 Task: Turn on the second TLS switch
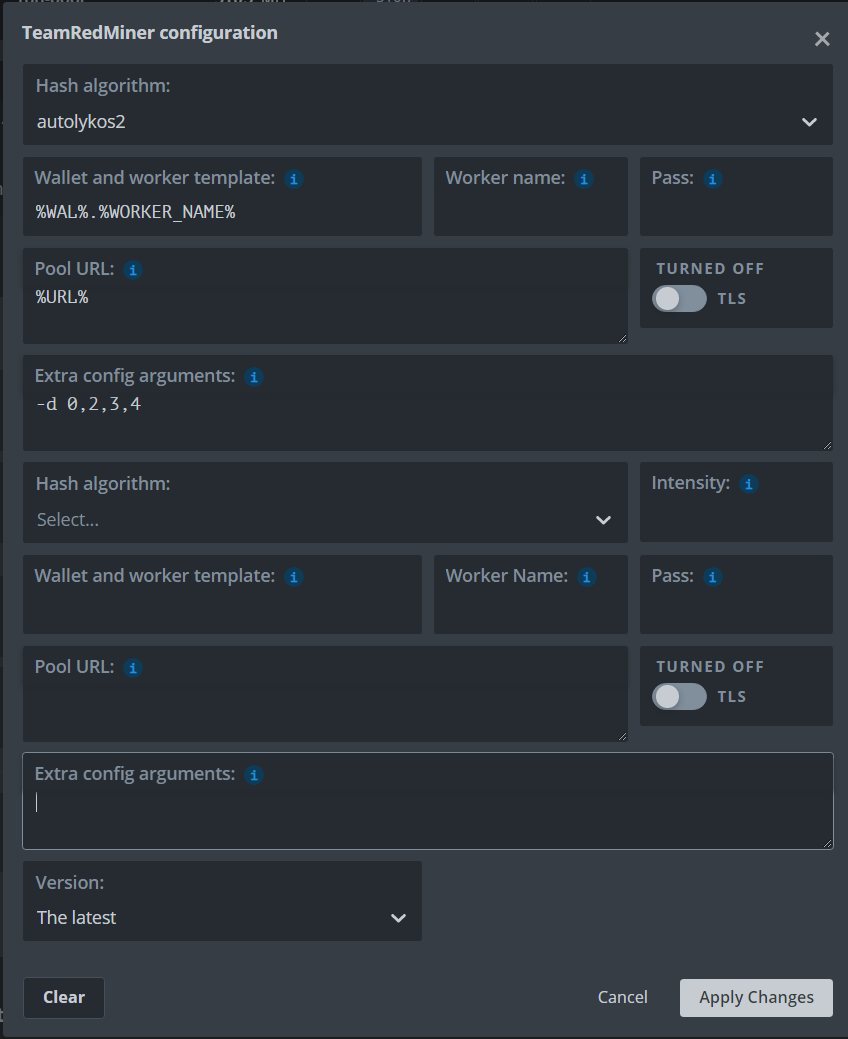(x=679, y=696)
